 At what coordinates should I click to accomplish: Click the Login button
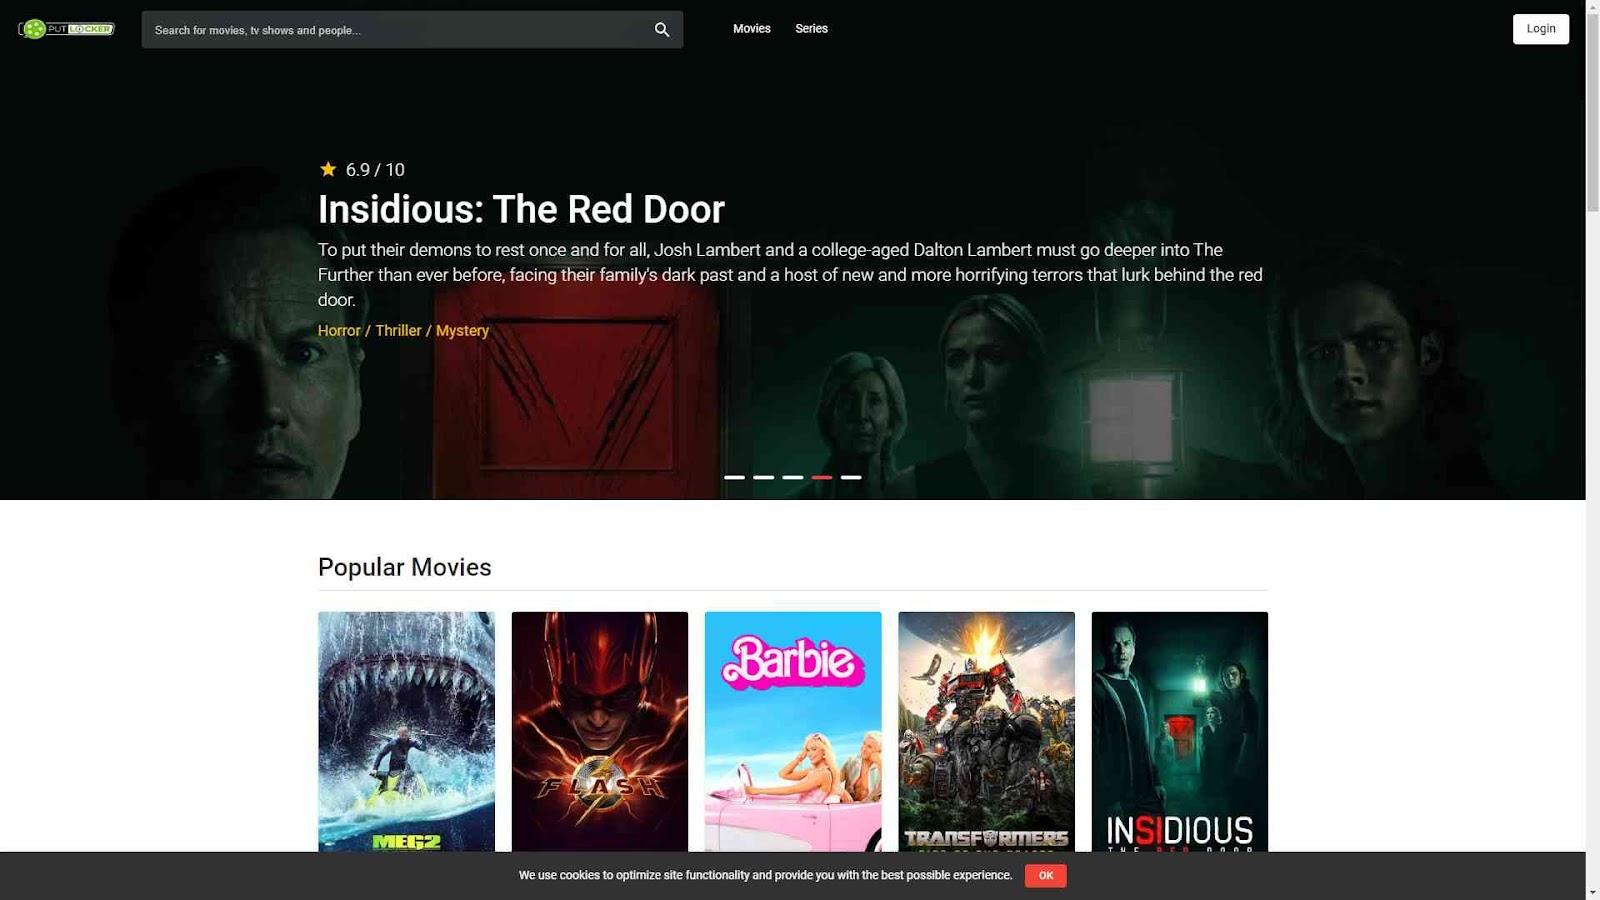pos(1541,29)
